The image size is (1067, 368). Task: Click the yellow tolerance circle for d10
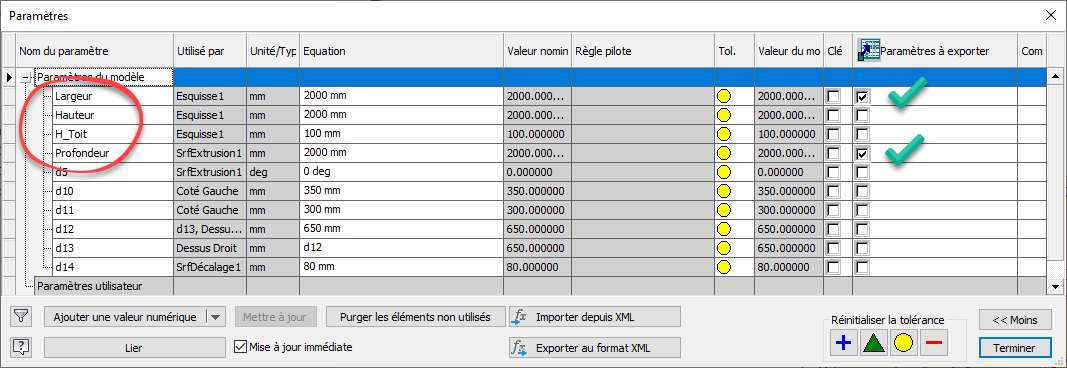724,191
